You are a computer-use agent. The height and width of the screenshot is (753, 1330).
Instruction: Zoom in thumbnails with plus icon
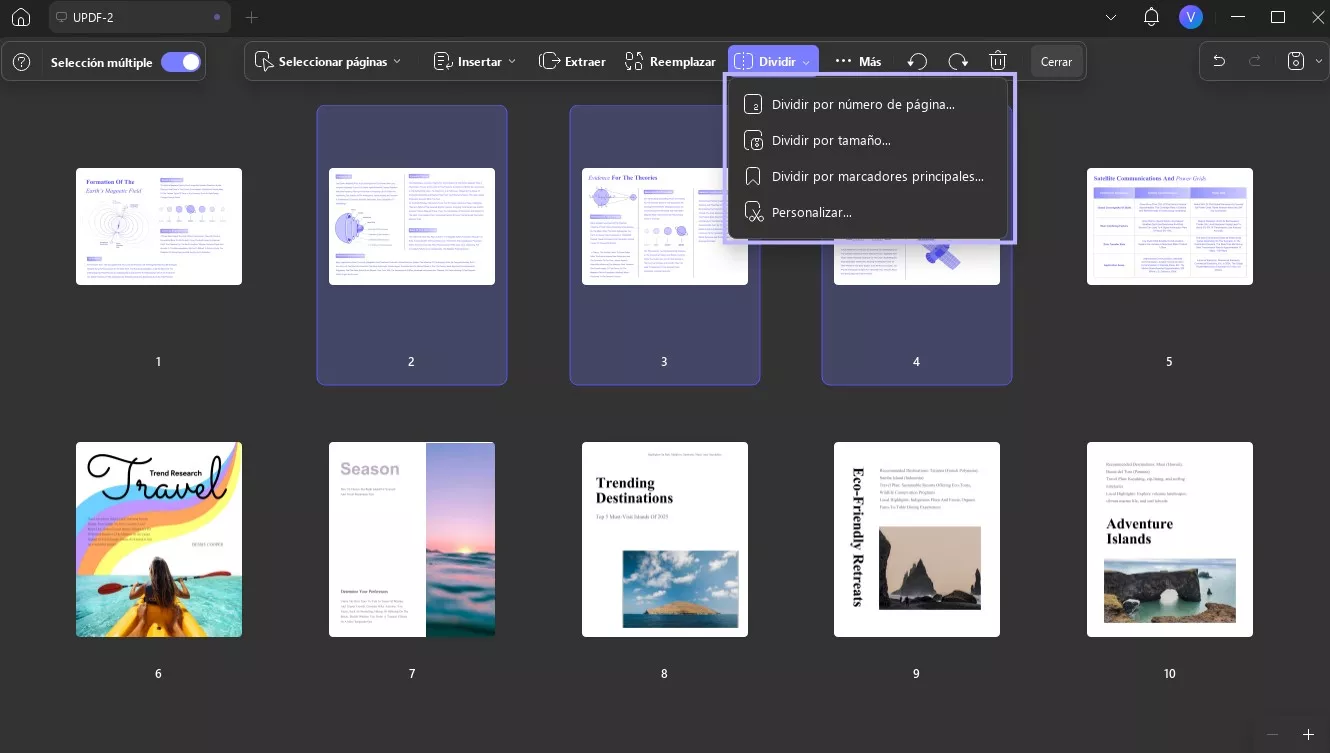tap(1308, 735)
